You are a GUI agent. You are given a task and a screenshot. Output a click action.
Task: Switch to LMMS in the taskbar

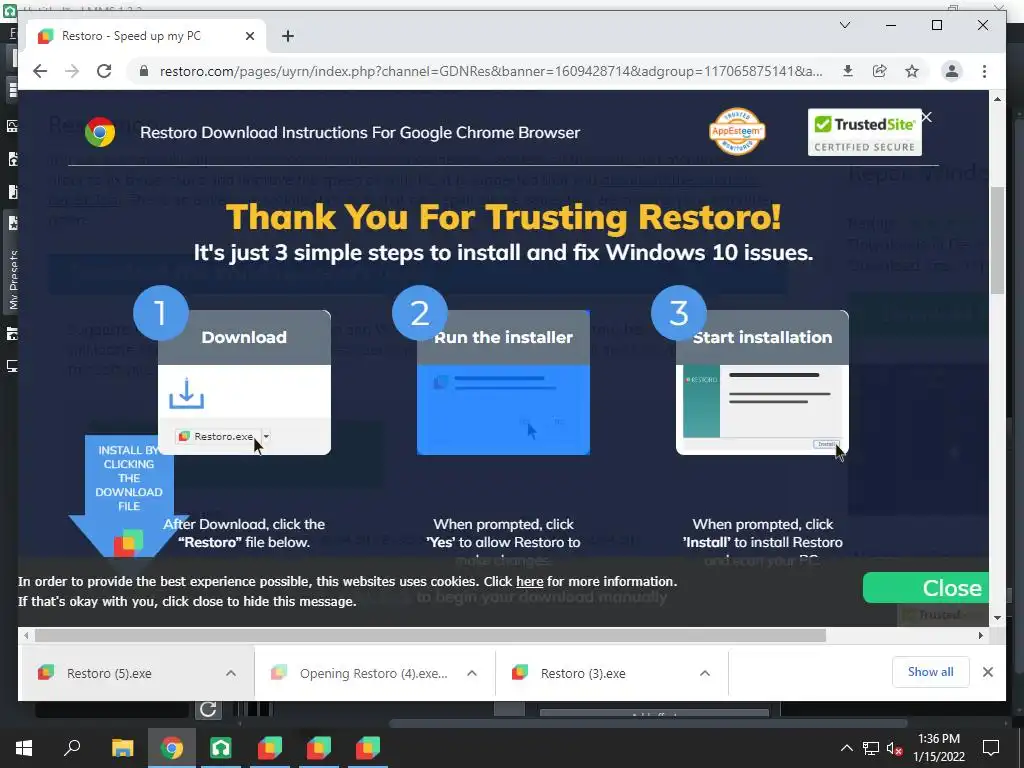(x=221, y=748)
